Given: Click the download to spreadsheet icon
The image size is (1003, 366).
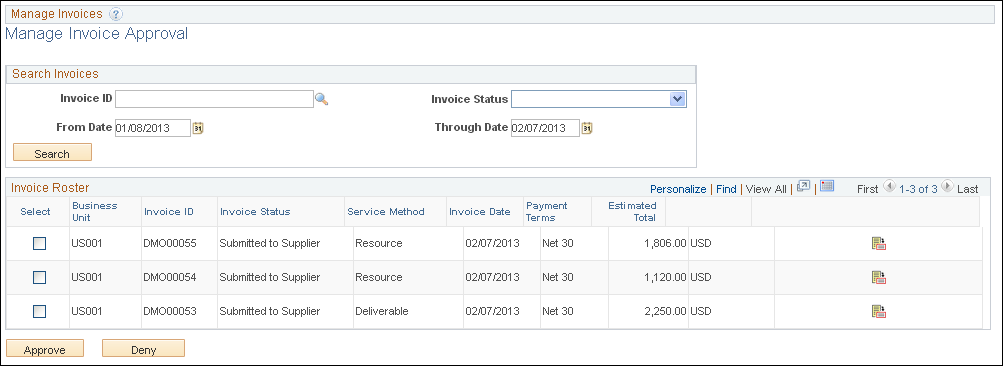Looking at the screenshot, I should pyautogui.click(x=826, y=186).
